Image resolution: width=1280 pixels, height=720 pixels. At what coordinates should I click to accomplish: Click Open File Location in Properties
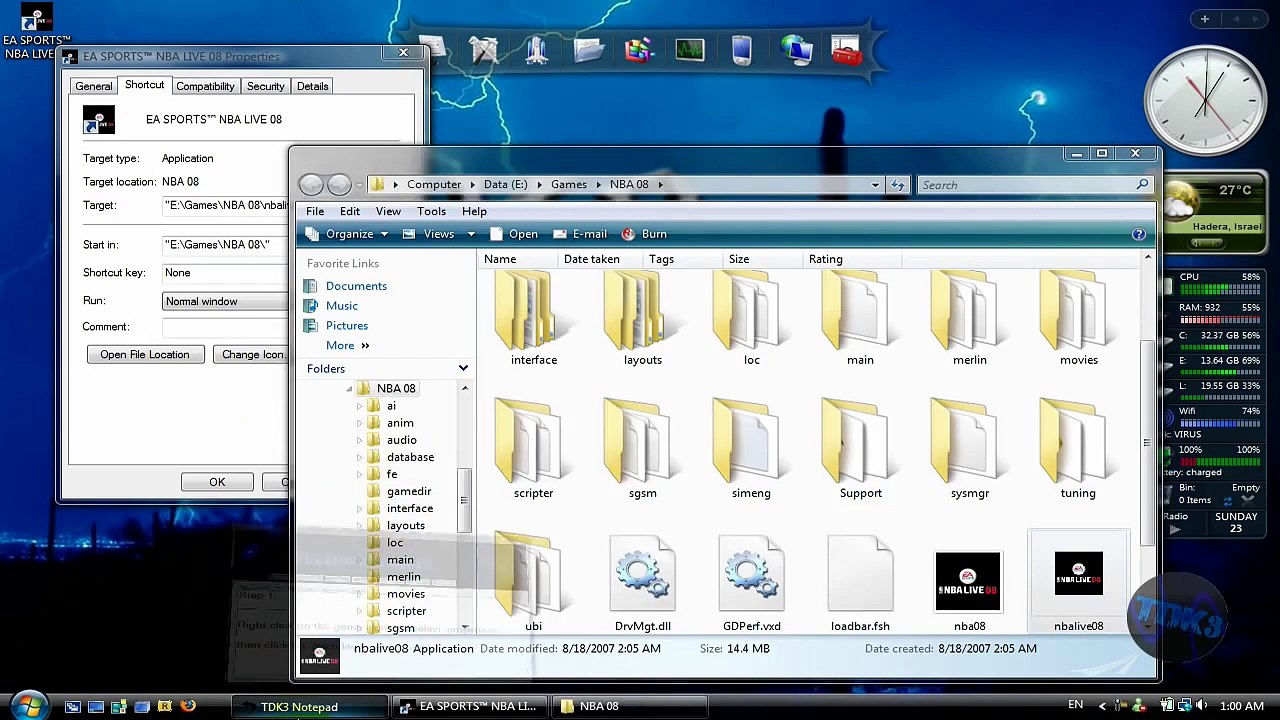pos(145,354)
